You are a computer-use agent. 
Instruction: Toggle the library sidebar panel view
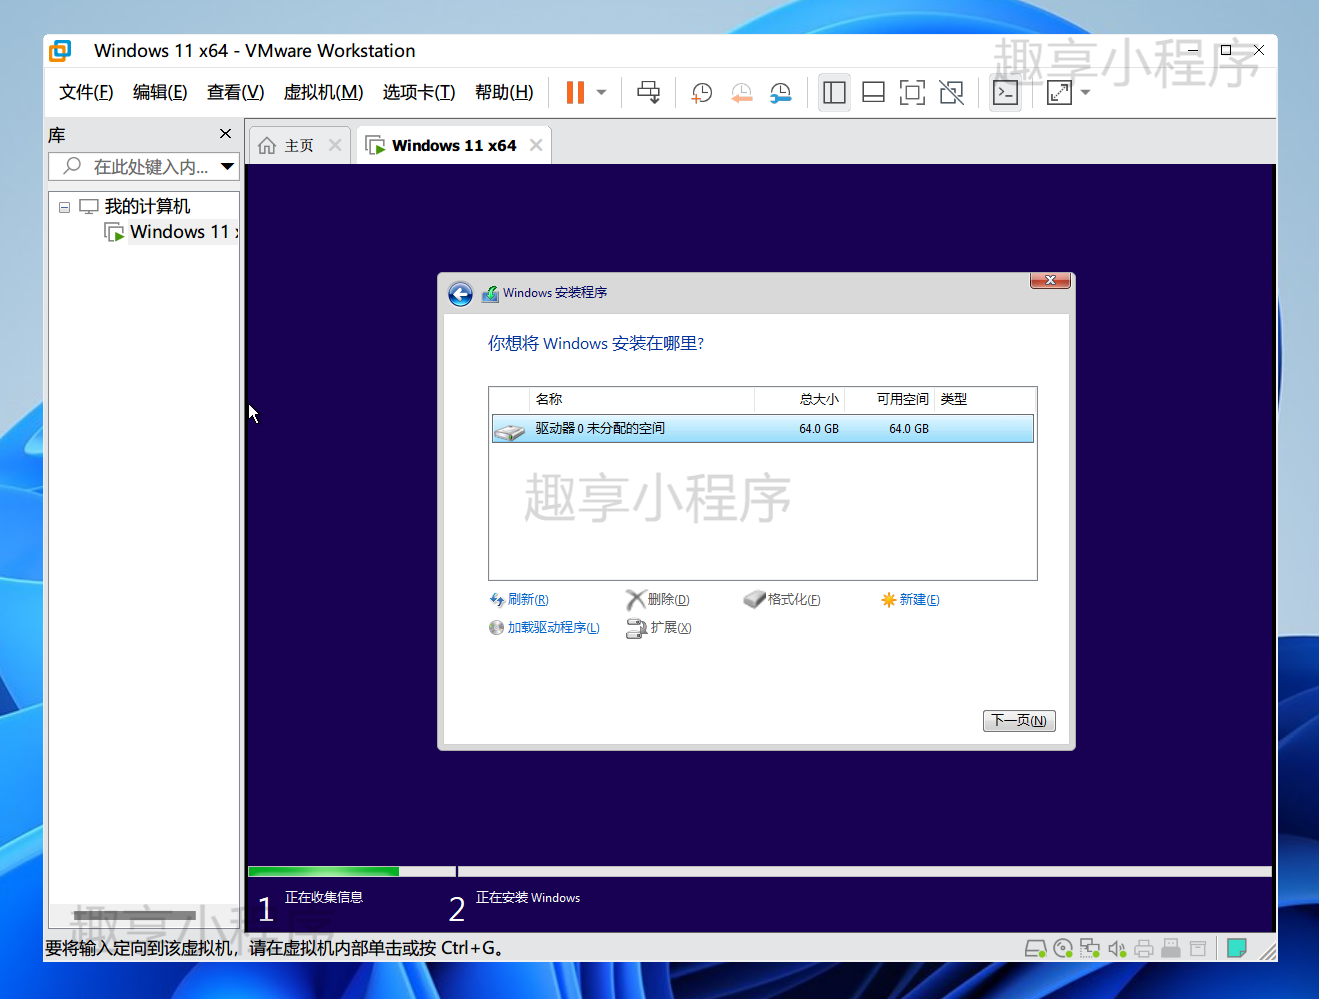[834, 93]
